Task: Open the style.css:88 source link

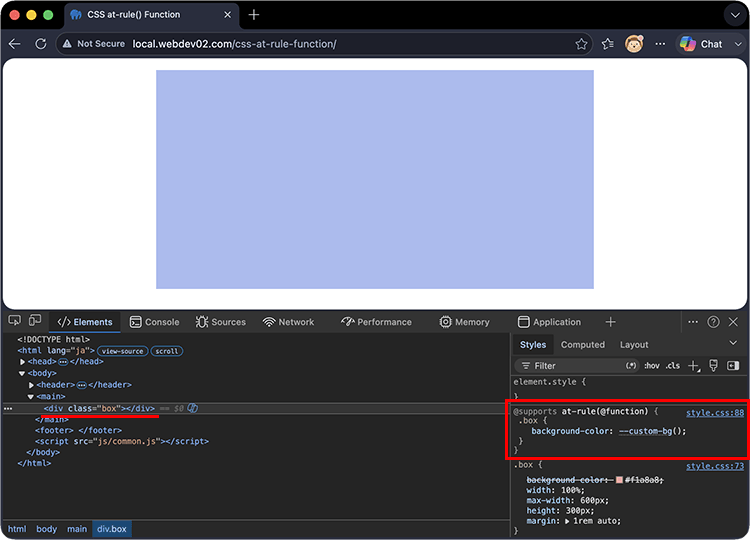Action: (x=715, y=413)
